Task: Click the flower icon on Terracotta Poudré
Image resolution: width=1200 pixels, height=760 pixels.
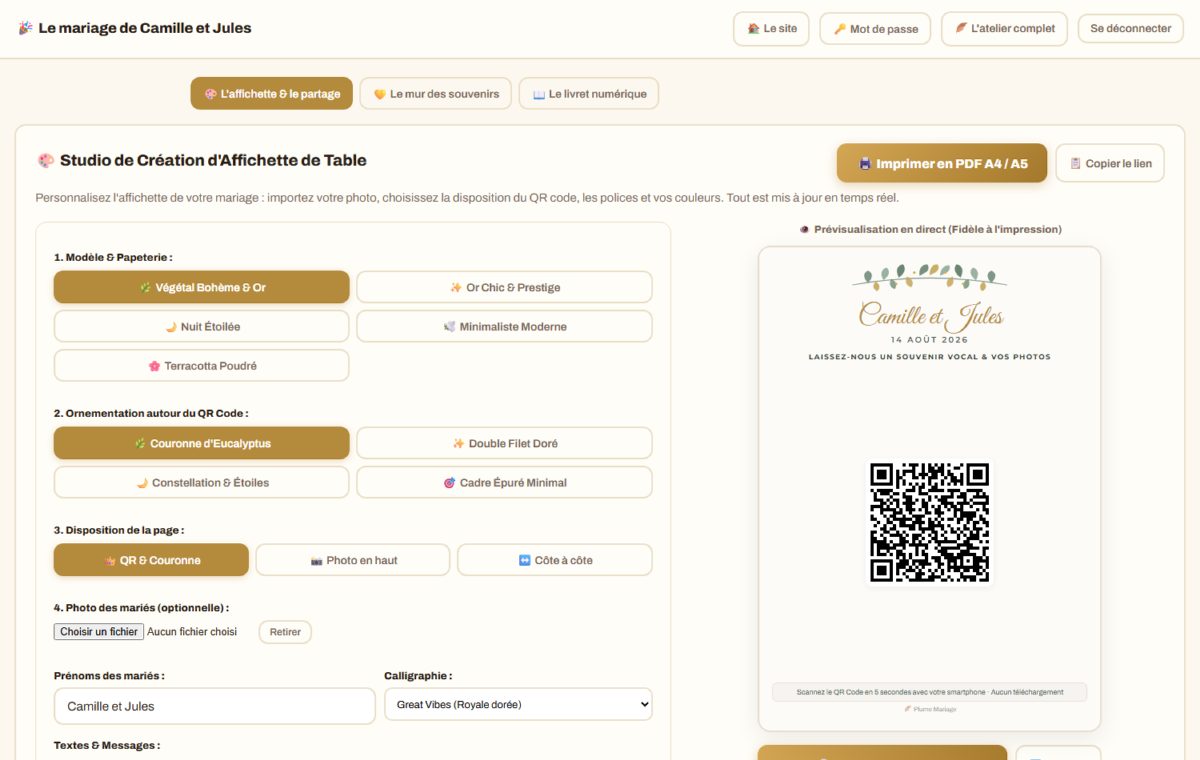Action: [154, 366]
